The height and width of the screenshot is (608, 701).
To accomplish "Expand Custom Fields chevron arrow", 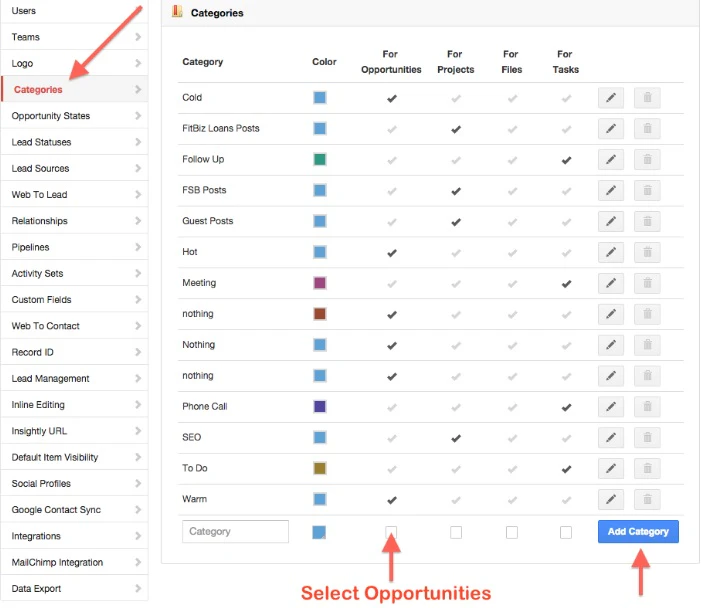I will (138, 300).
